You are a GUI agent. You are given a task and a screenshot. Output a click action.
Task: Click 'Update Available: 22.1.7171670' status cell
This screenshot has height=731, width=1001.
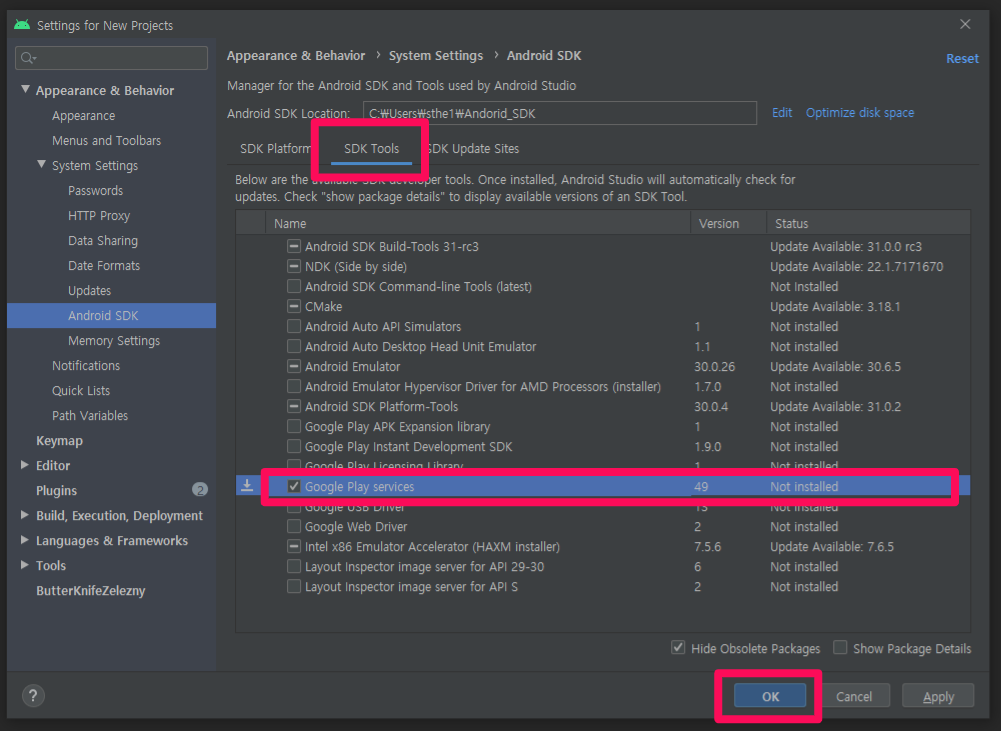[856, 266]
